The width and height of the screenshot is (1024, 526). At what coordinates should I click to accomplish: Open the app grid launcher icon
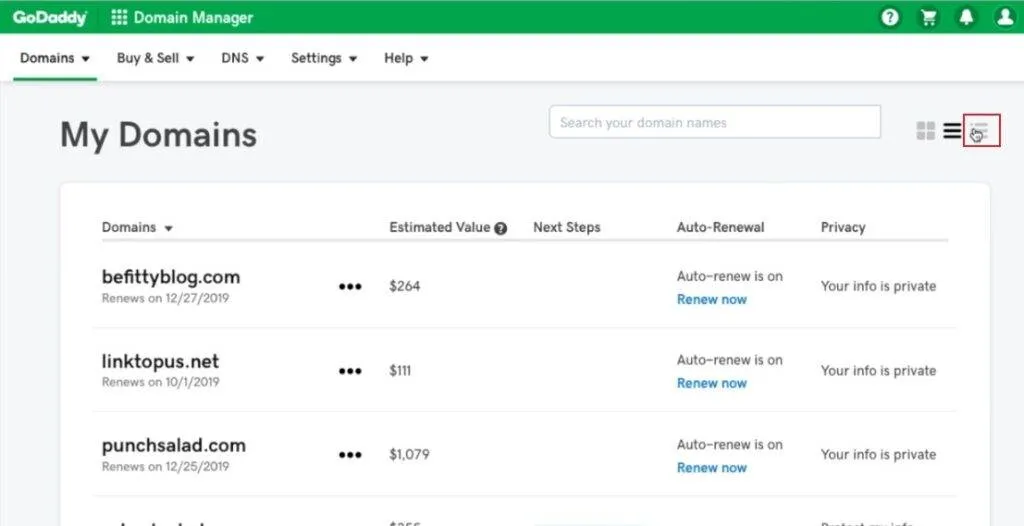119,18
